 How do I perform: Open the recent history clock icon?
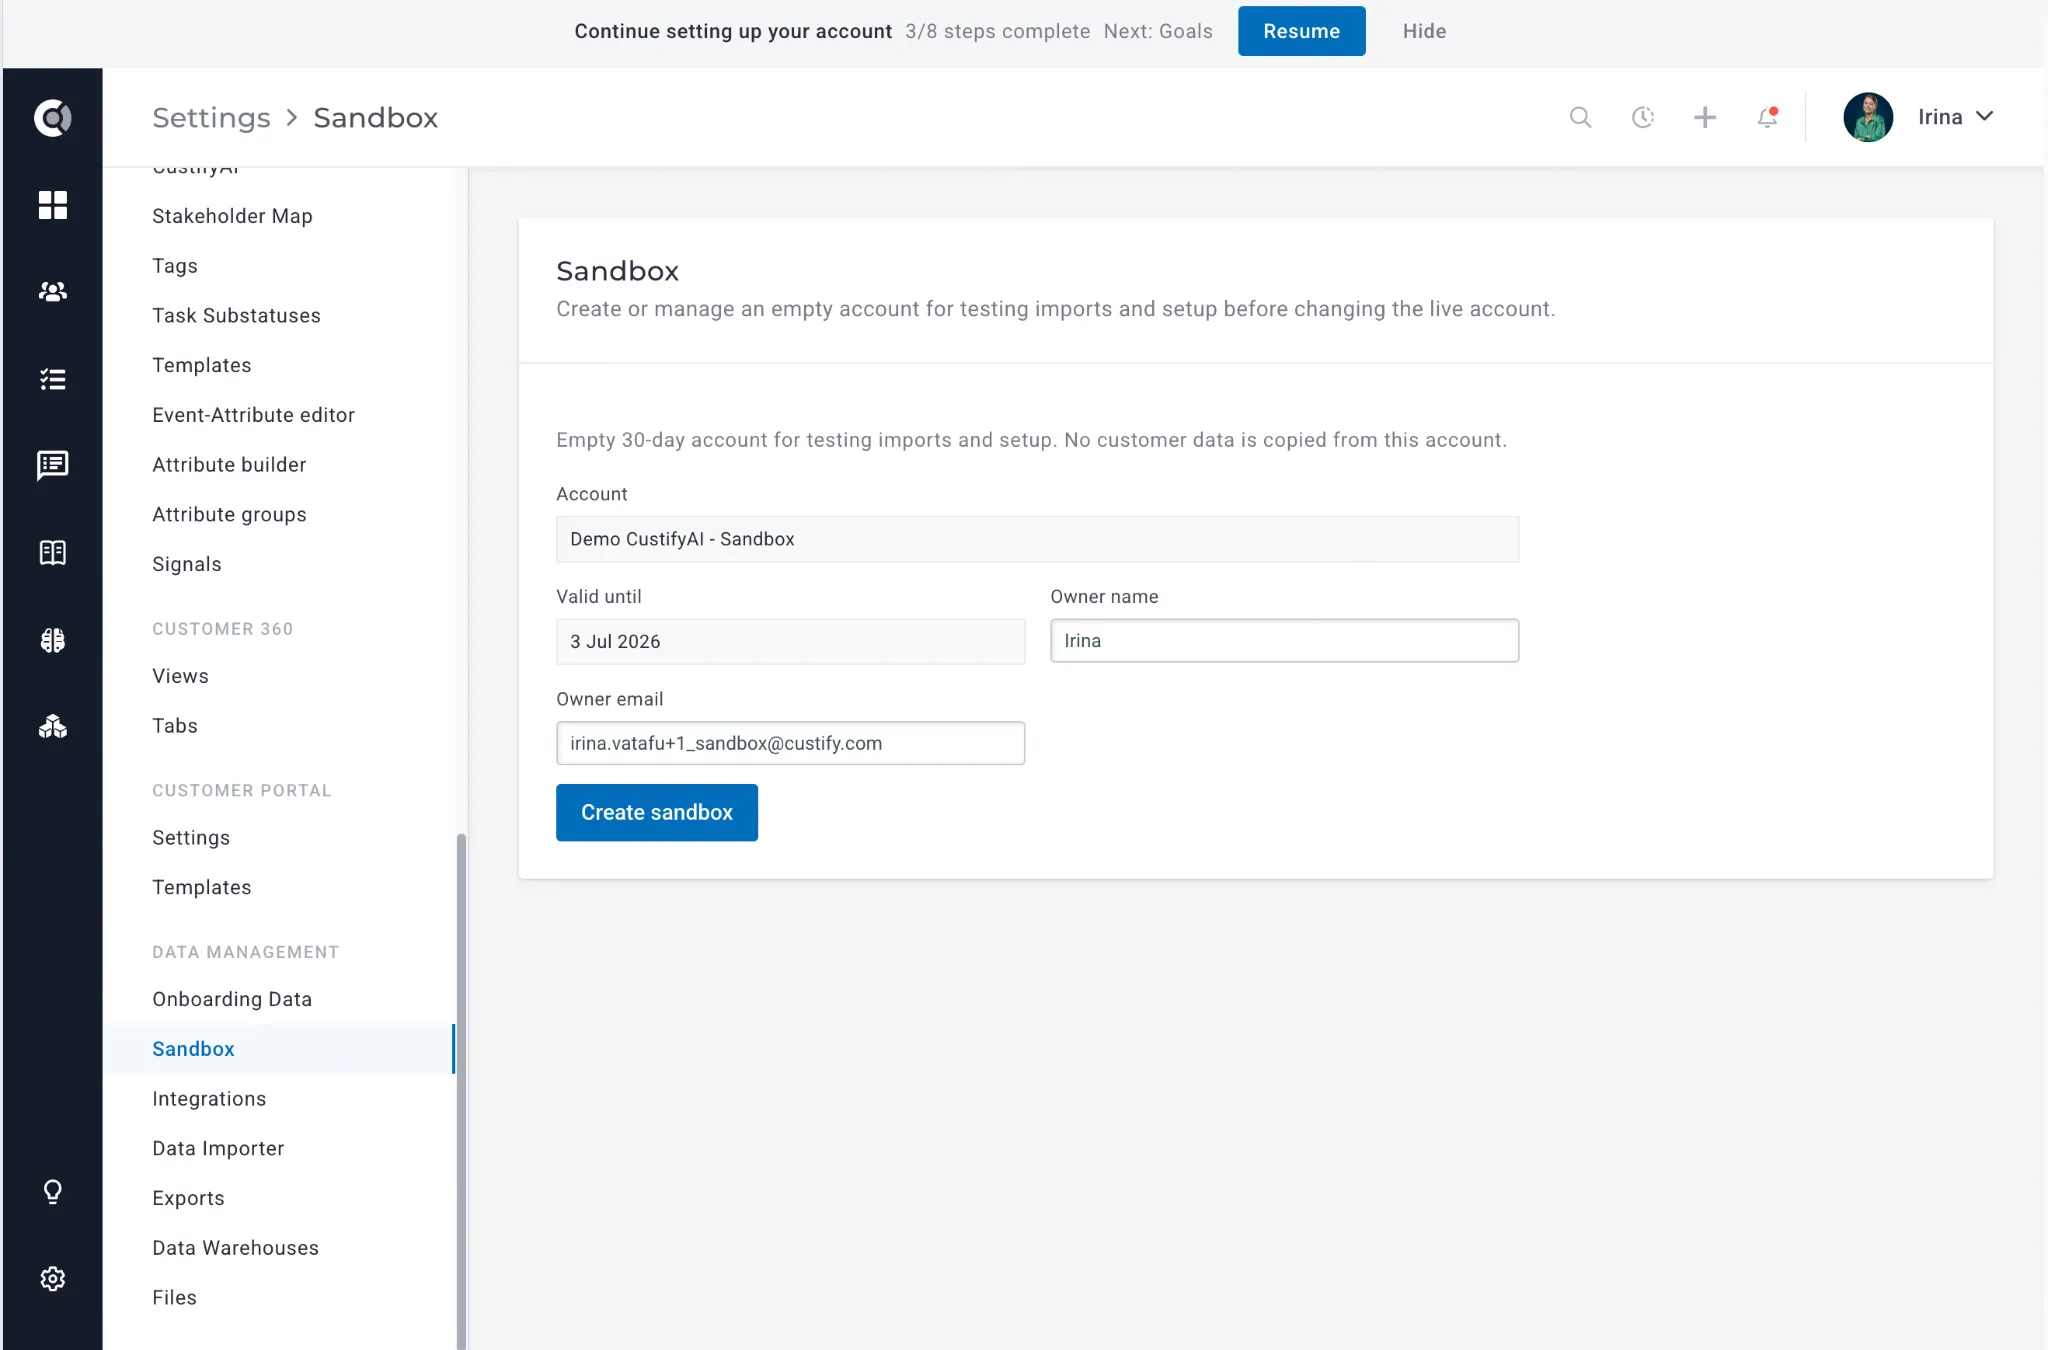pos(1642,118)
